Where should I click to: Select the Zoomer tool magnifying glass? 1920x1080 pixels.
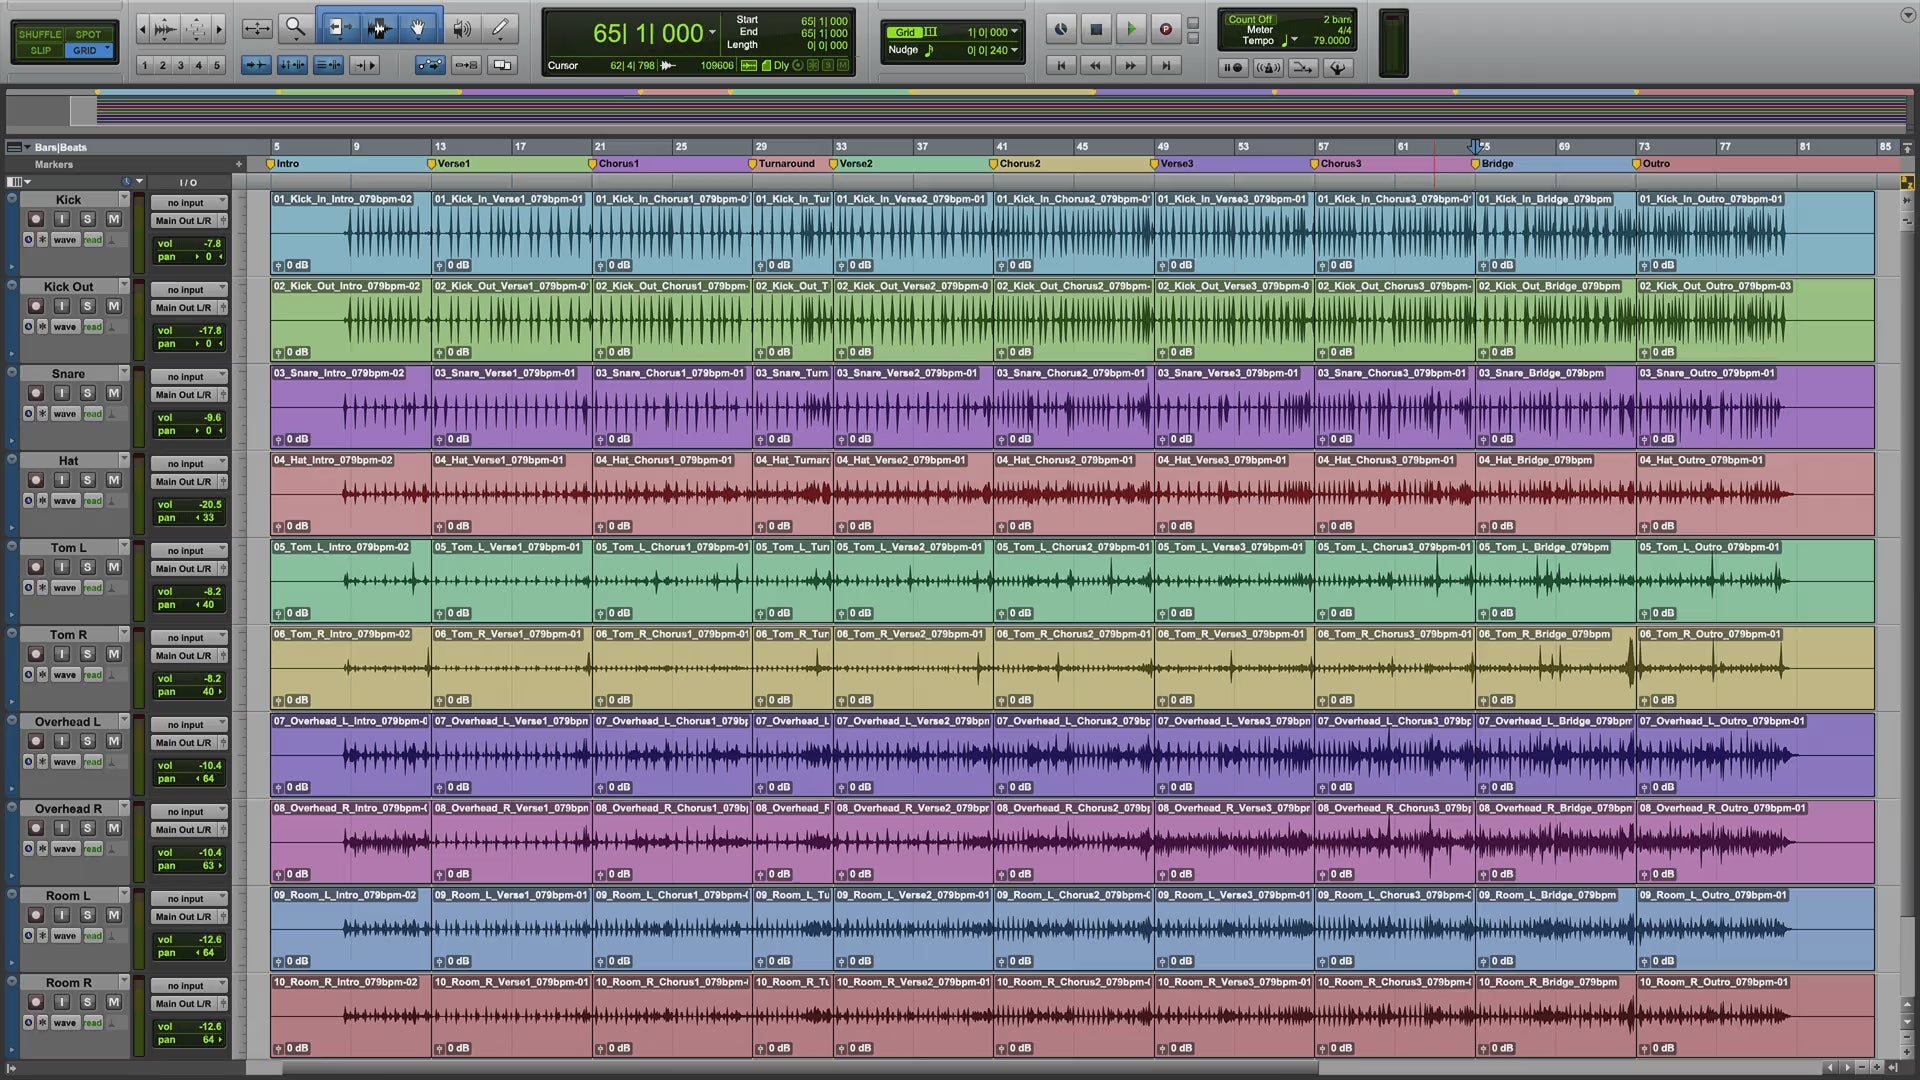coord(295,28)
